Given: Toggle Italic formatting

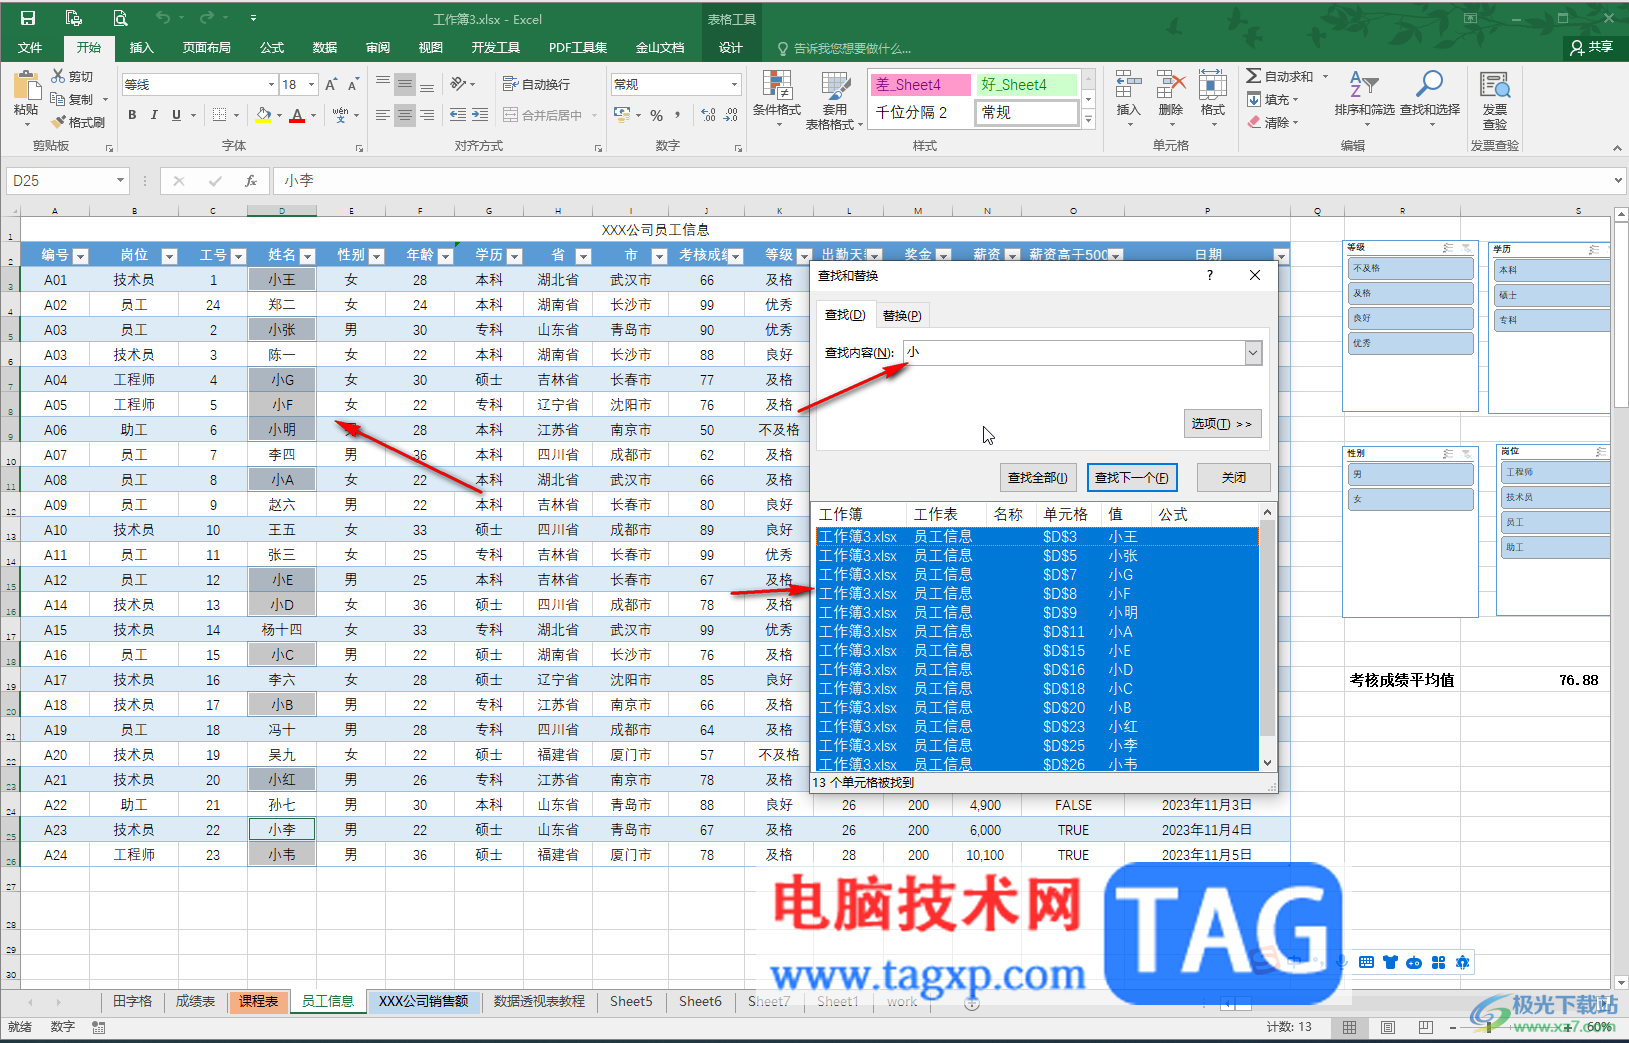Looking at the screenshot, I should click(154, 115).
